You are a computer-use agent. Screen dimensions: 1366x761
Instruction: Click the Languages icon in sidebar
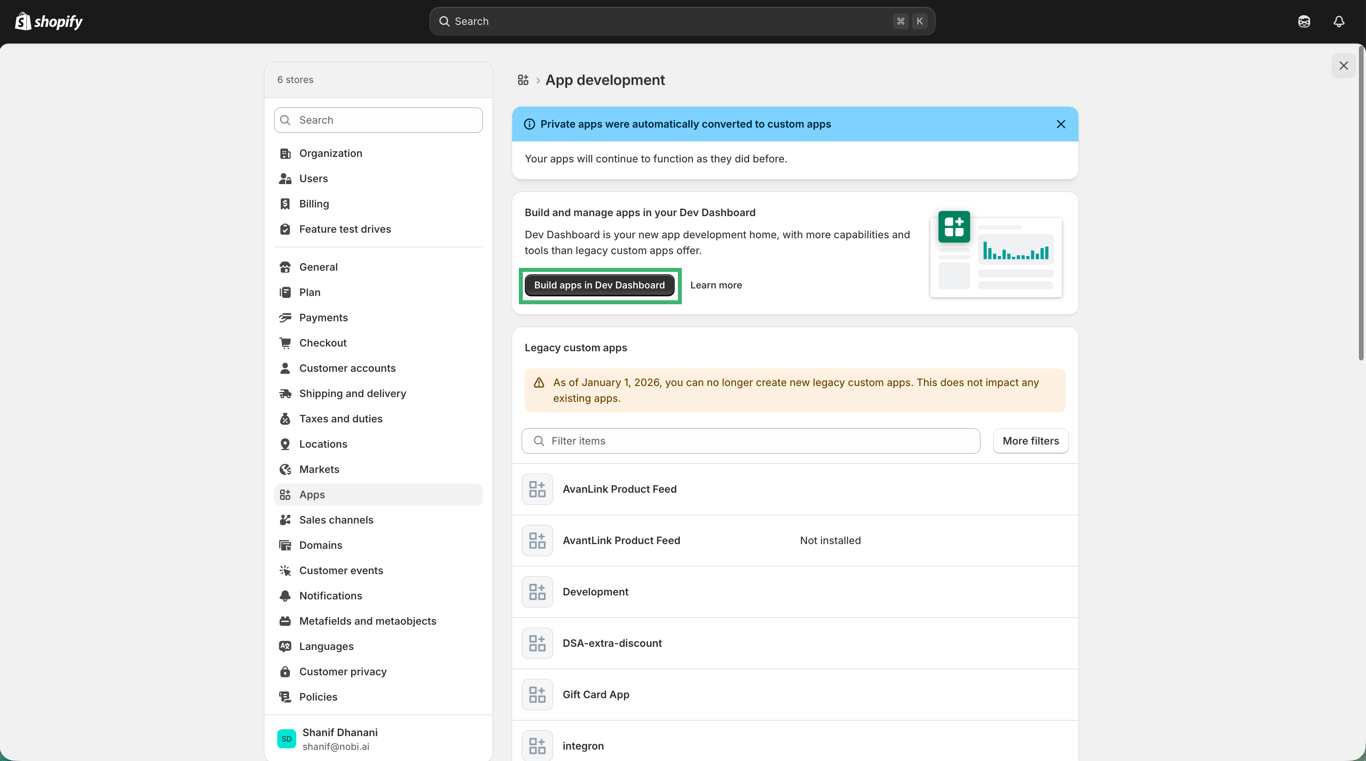click(x=285, y=647)
